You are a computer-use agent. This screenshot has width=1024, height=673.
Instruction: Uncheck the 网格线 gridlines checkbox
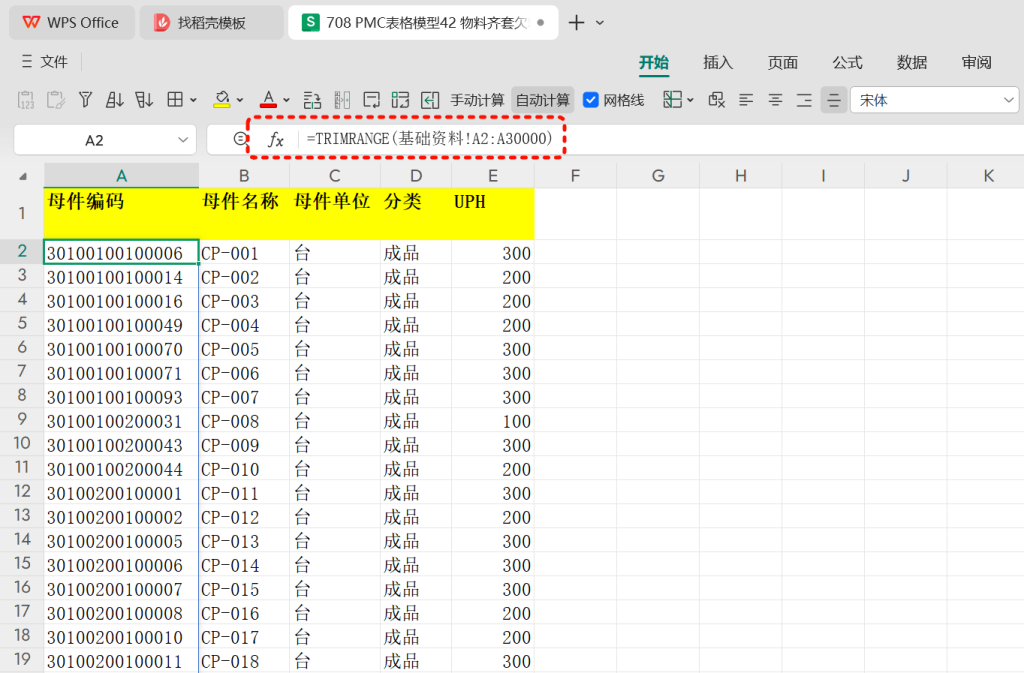[590, 101]
